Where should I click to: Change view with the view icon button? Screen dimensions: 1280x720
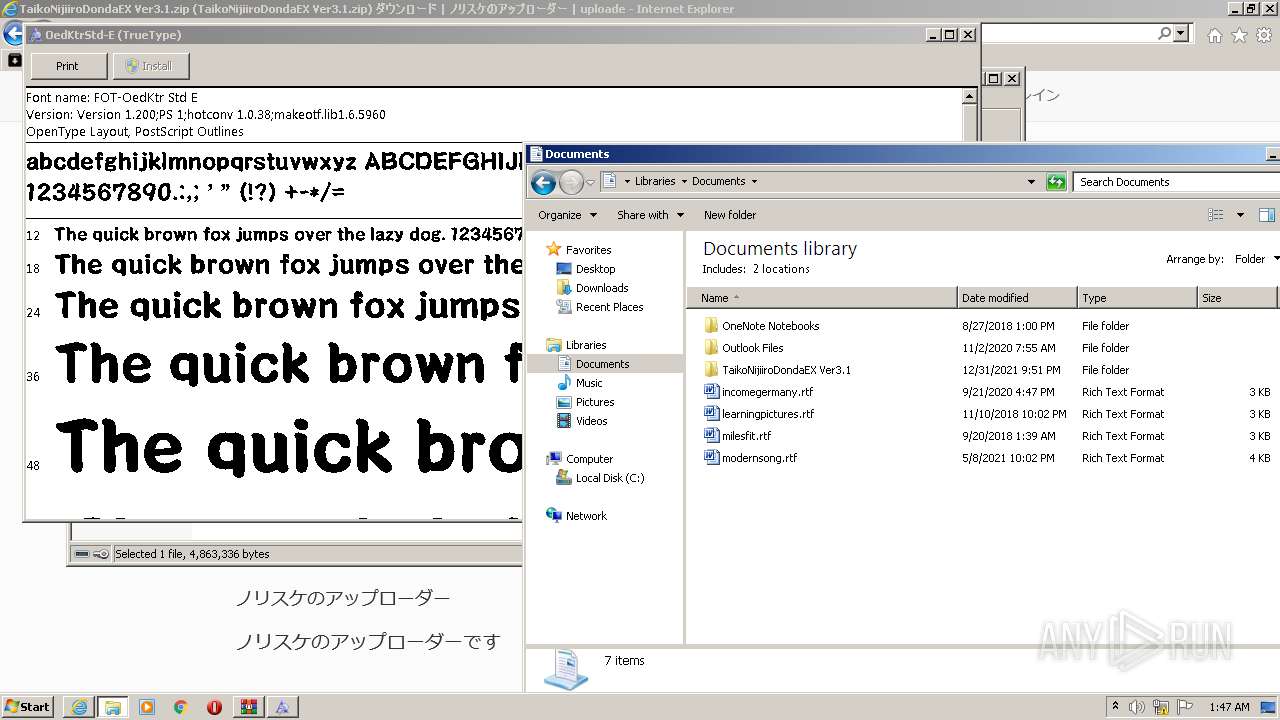coord(1216,215)
